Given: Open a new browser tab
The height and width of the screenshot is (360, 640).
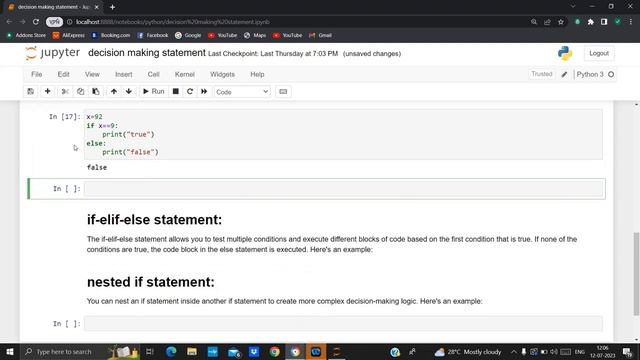Looking at the screenshot, I should (112, 7).
